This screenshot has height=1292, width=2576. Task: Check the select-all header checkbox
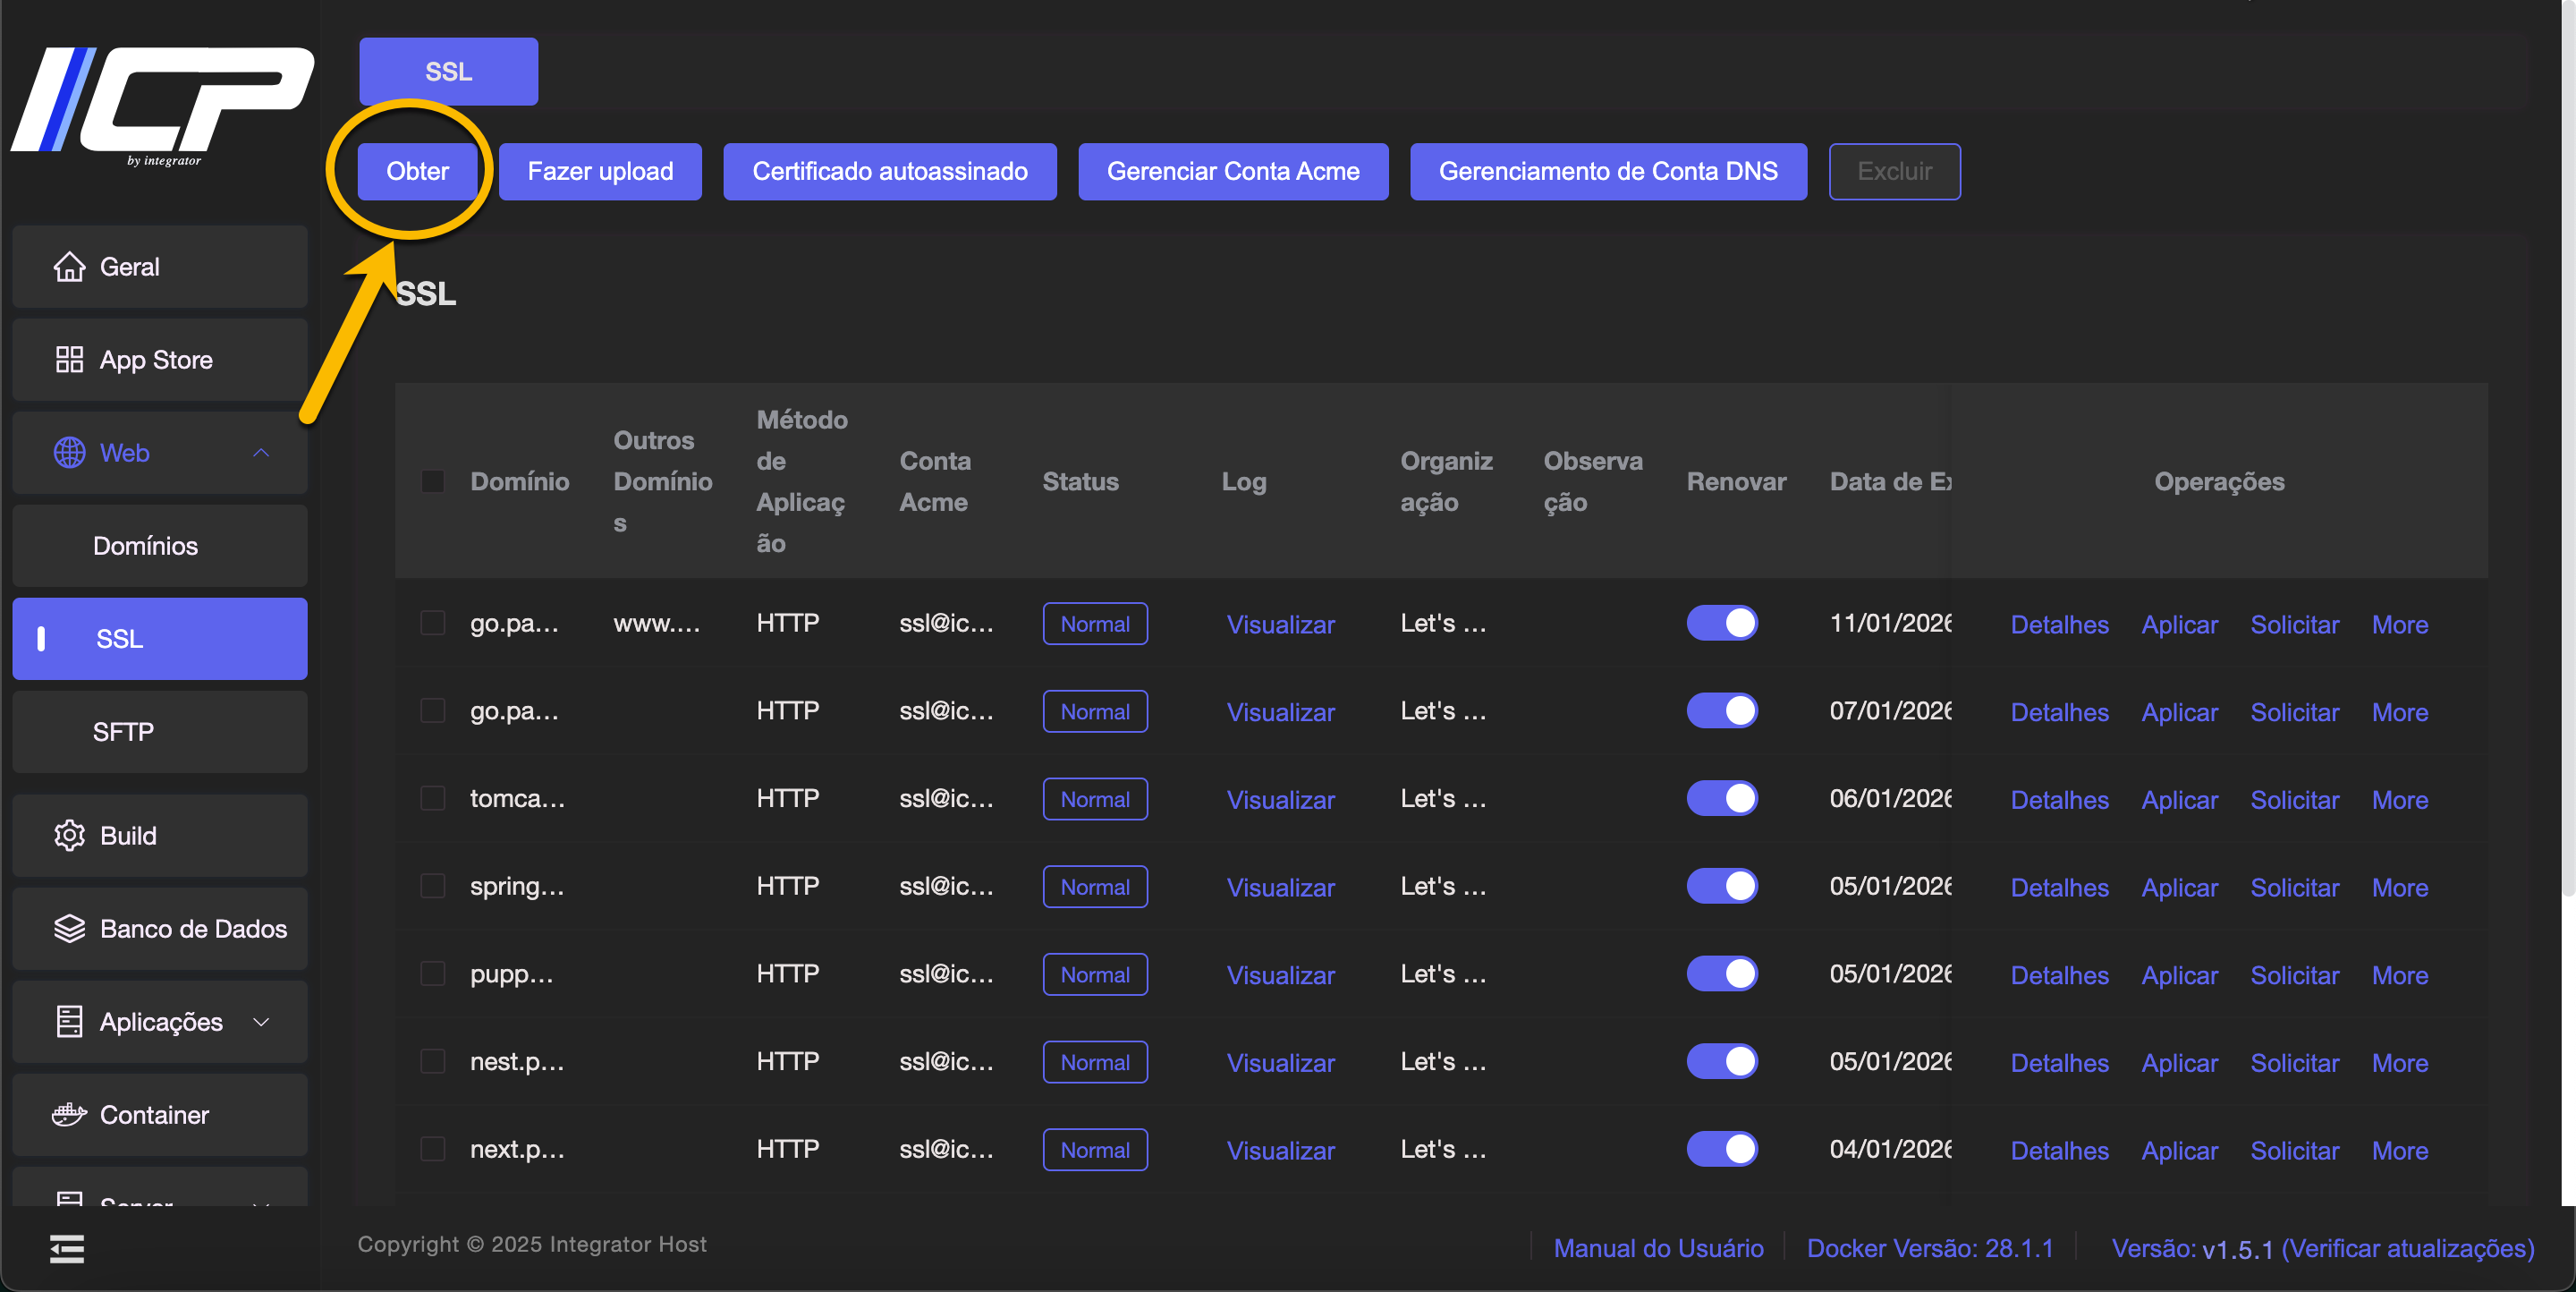click(432, 482)
